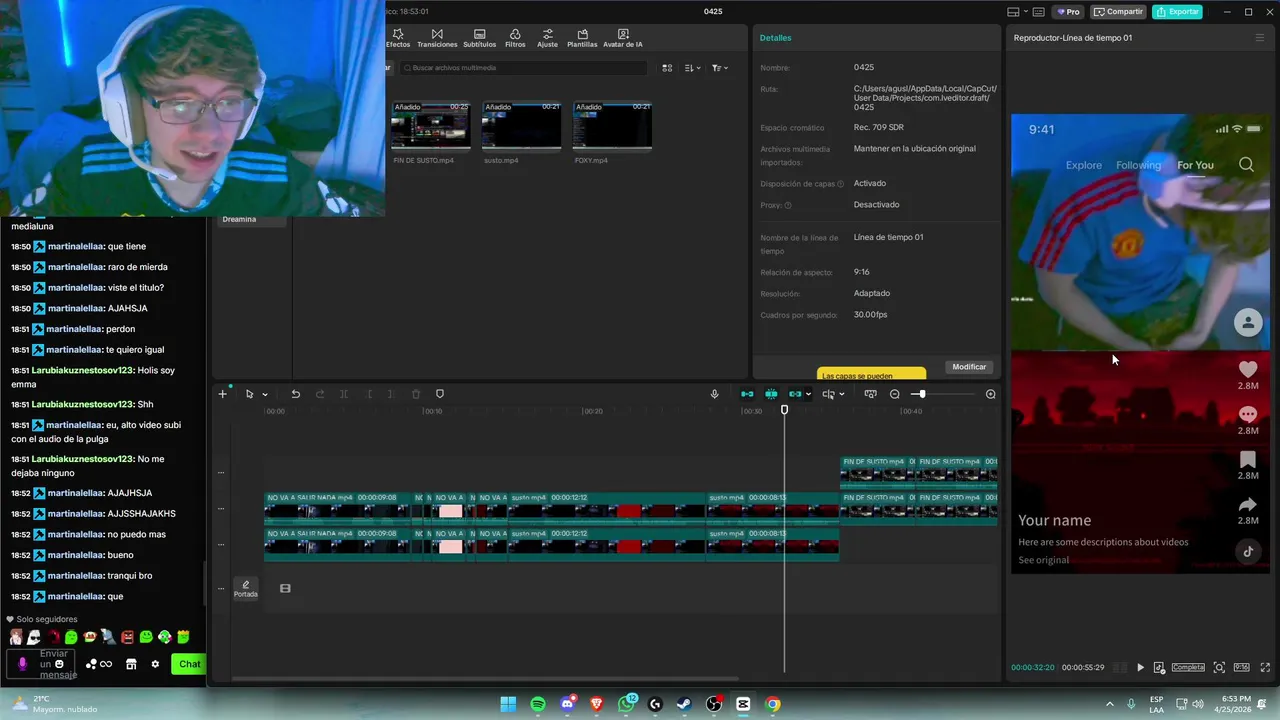
Task: Open the media filter dropdown
Action: (720, 68)
